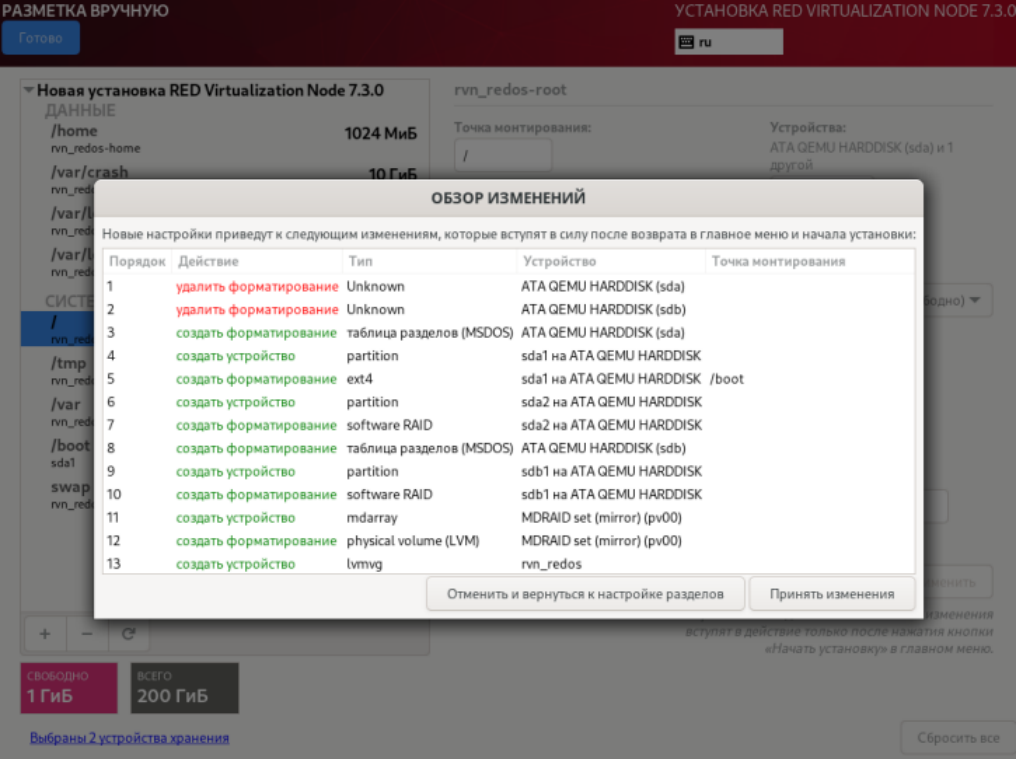
Task: Collapse the Новая установка RED Virtualization Node tree
Action: coord(29,90)
